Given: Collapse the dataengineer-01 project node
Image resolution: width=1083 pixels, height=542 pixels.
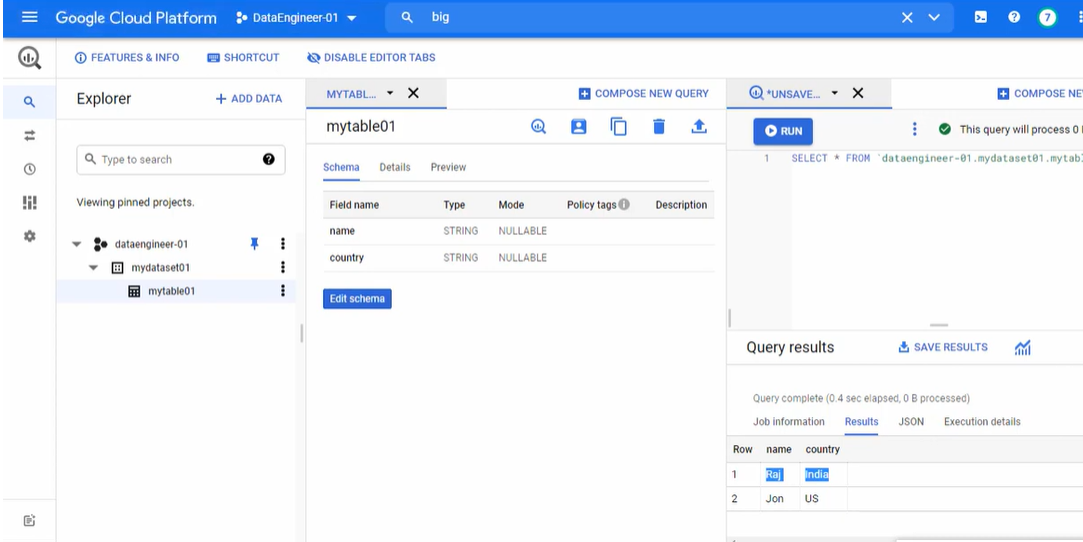Looking at the screenshot, I should 77,244.
